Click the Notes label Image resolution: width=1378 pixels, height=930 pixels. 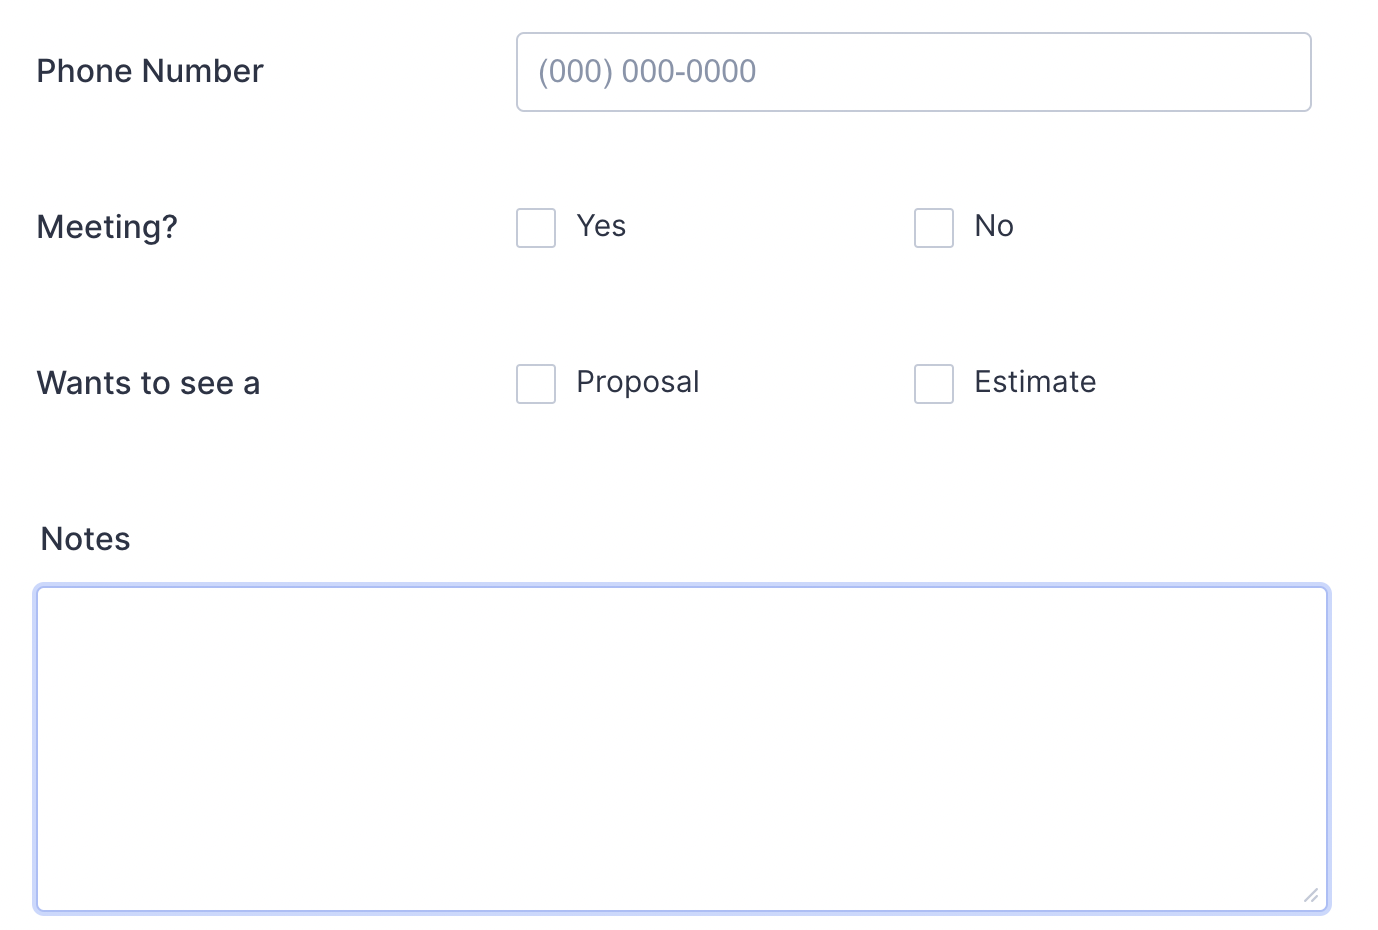(85, 539)
